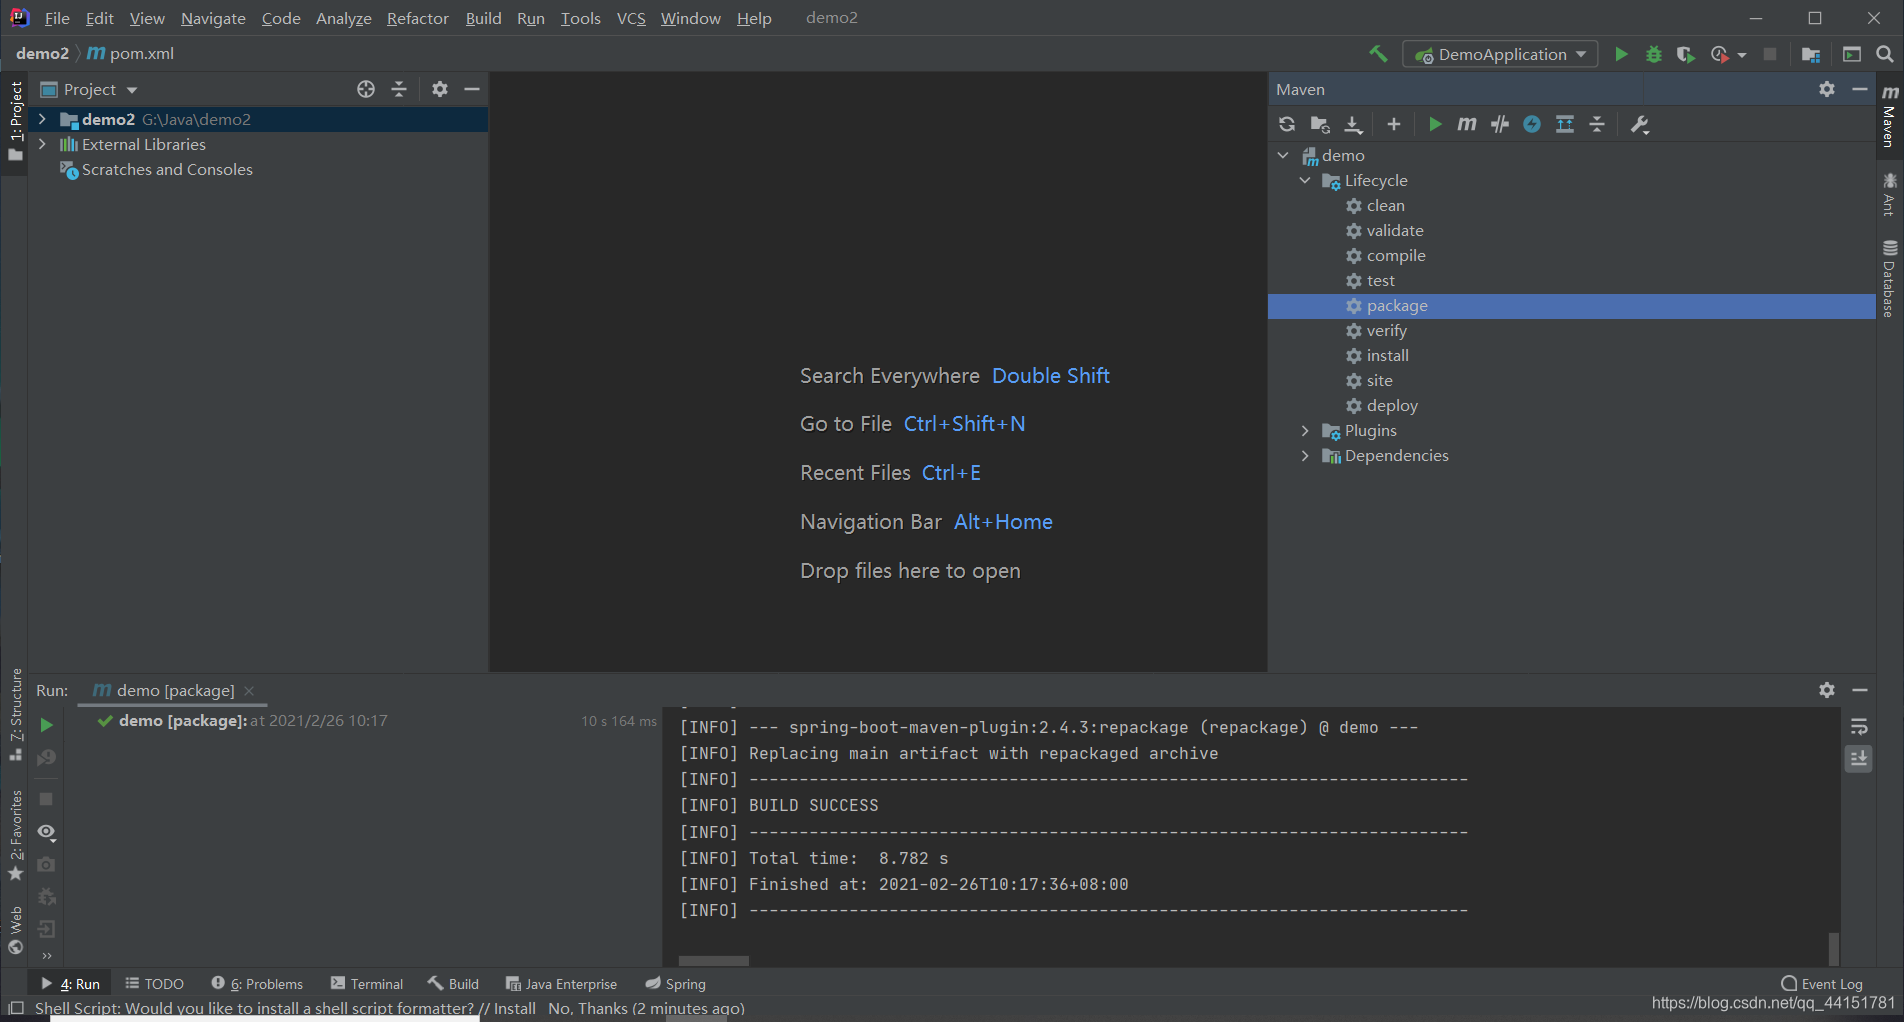Toggle scroll to end in Run console

tap(1859, 759)
